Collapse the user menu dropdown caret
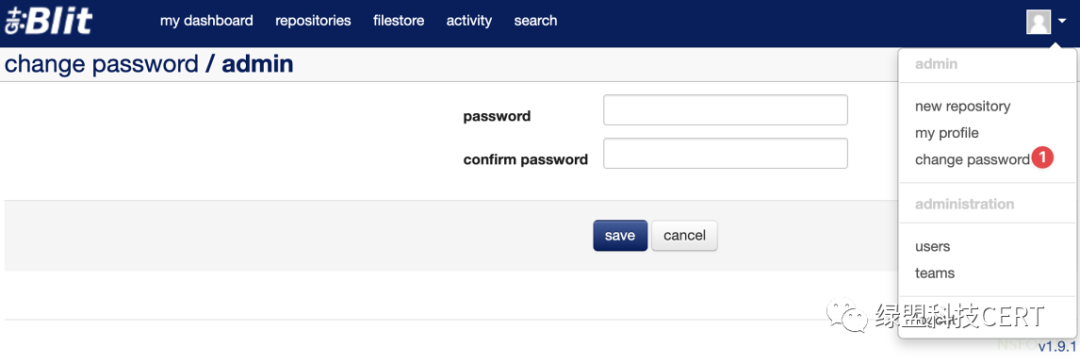 tap(1061, 22)
